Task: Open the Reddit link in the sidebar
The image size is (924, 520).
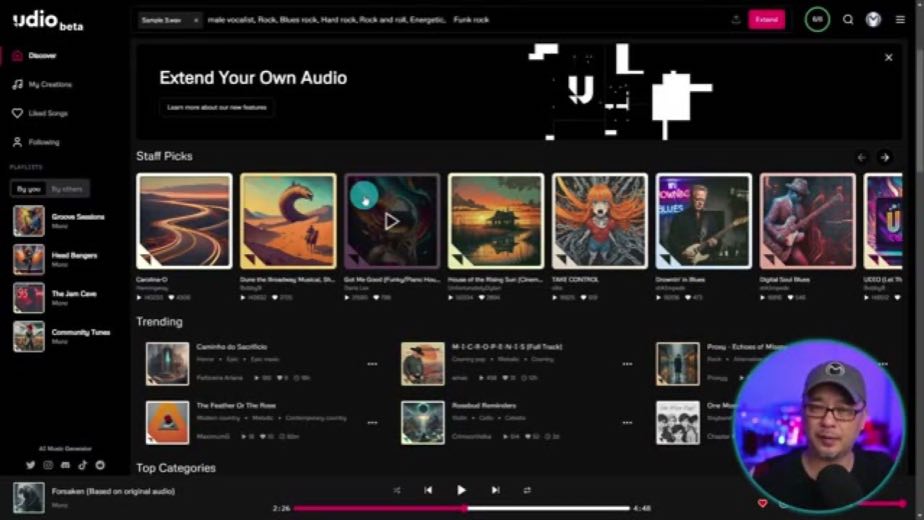Action: 100,465
